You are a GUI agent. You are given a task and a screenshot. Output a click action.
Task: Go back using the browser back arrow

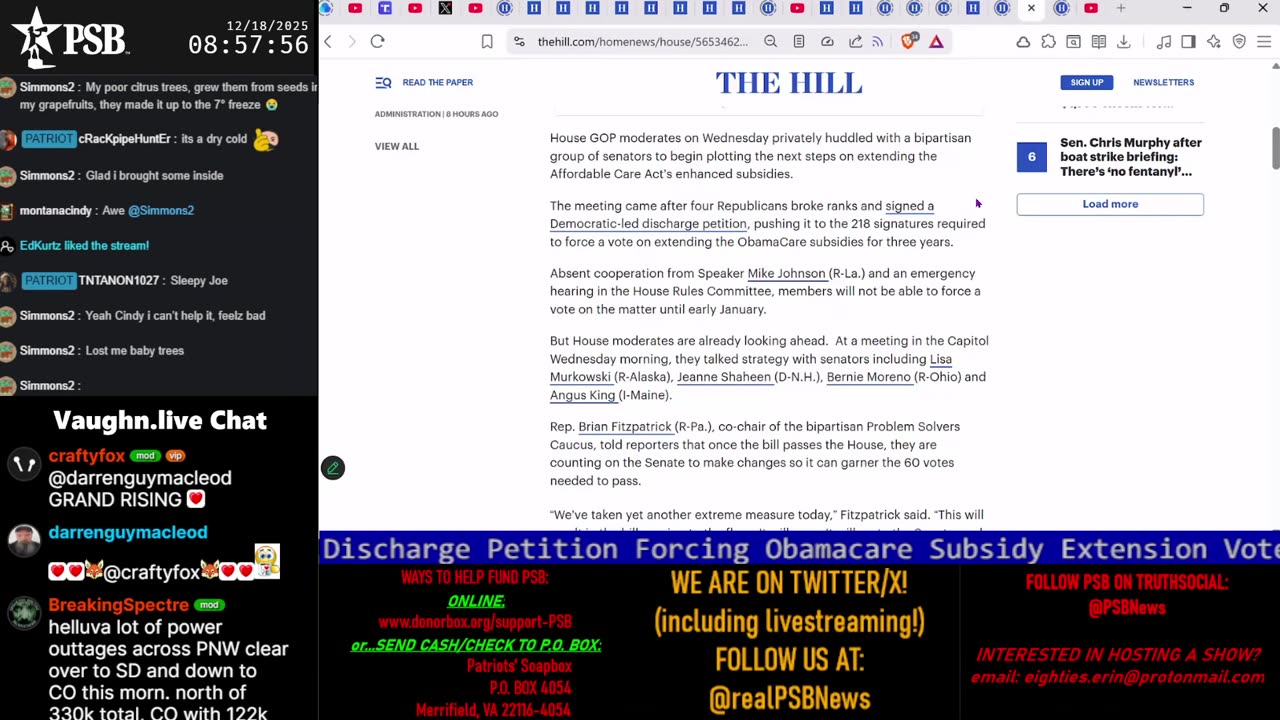pos(328,41)
